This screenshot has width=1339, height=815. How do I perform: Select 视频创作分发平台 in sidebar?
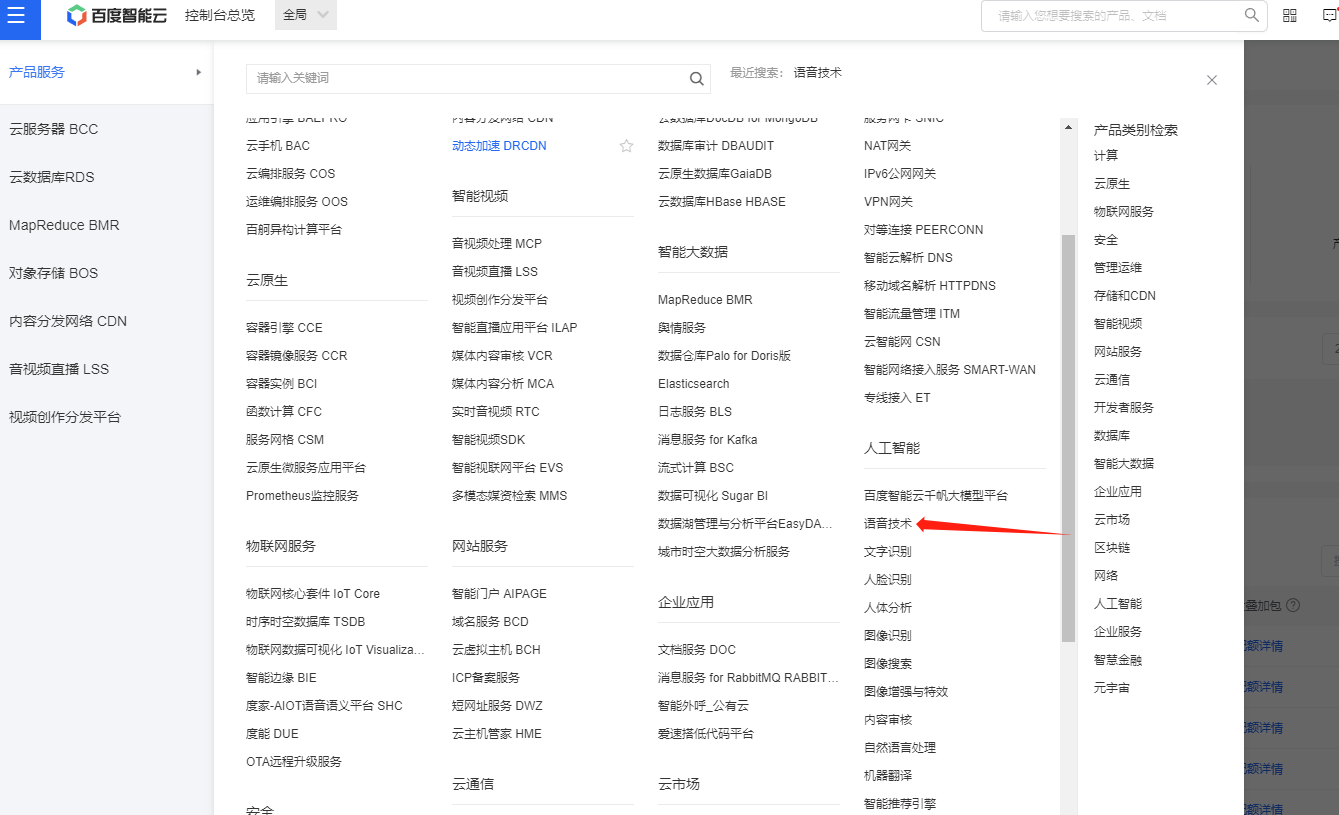point(65,417)
